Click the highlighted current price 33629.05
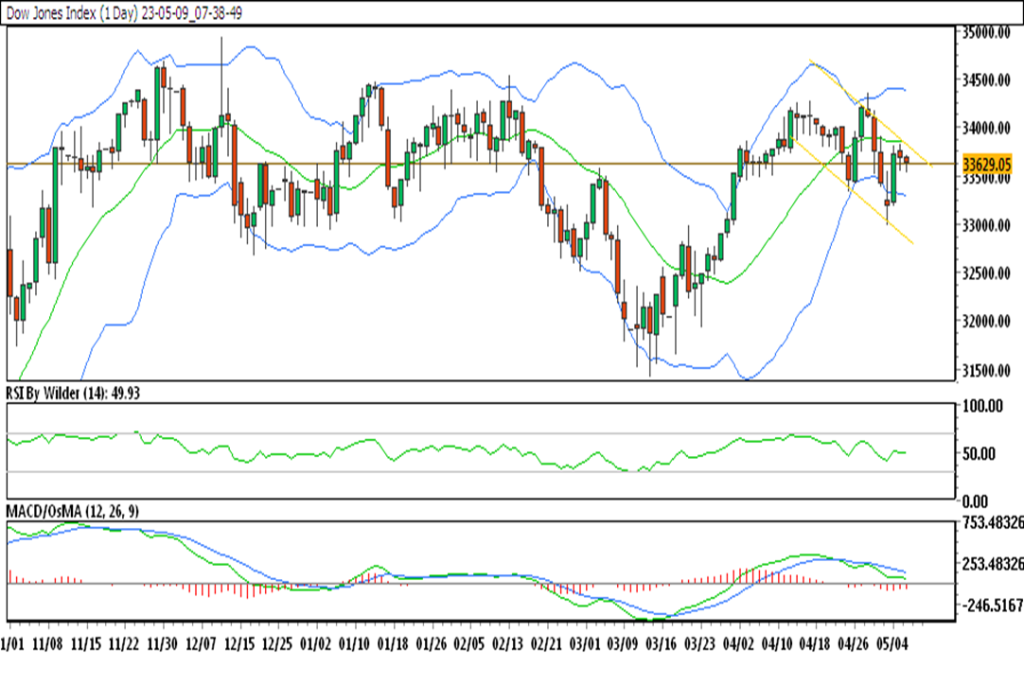 pos(987,164)
